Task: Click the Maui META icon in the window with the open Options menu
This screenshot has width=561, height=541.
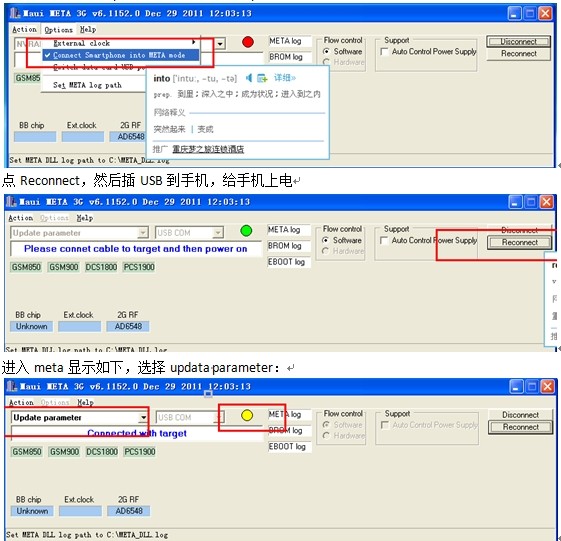Action: coord(15,13)
